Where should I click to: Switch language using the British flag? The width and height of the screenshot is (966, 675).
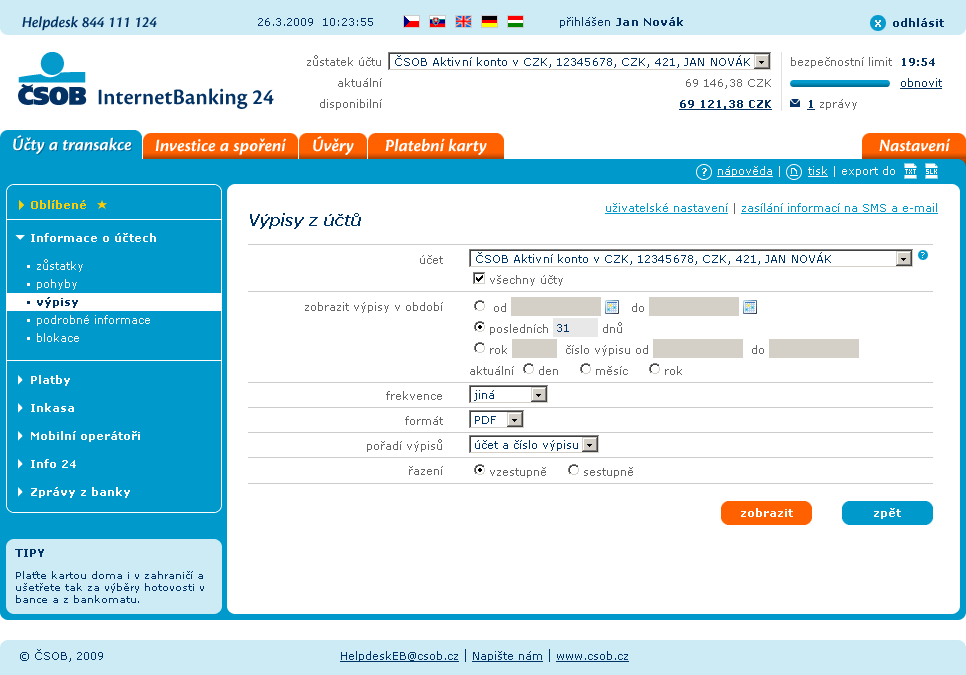coord(463,22)
